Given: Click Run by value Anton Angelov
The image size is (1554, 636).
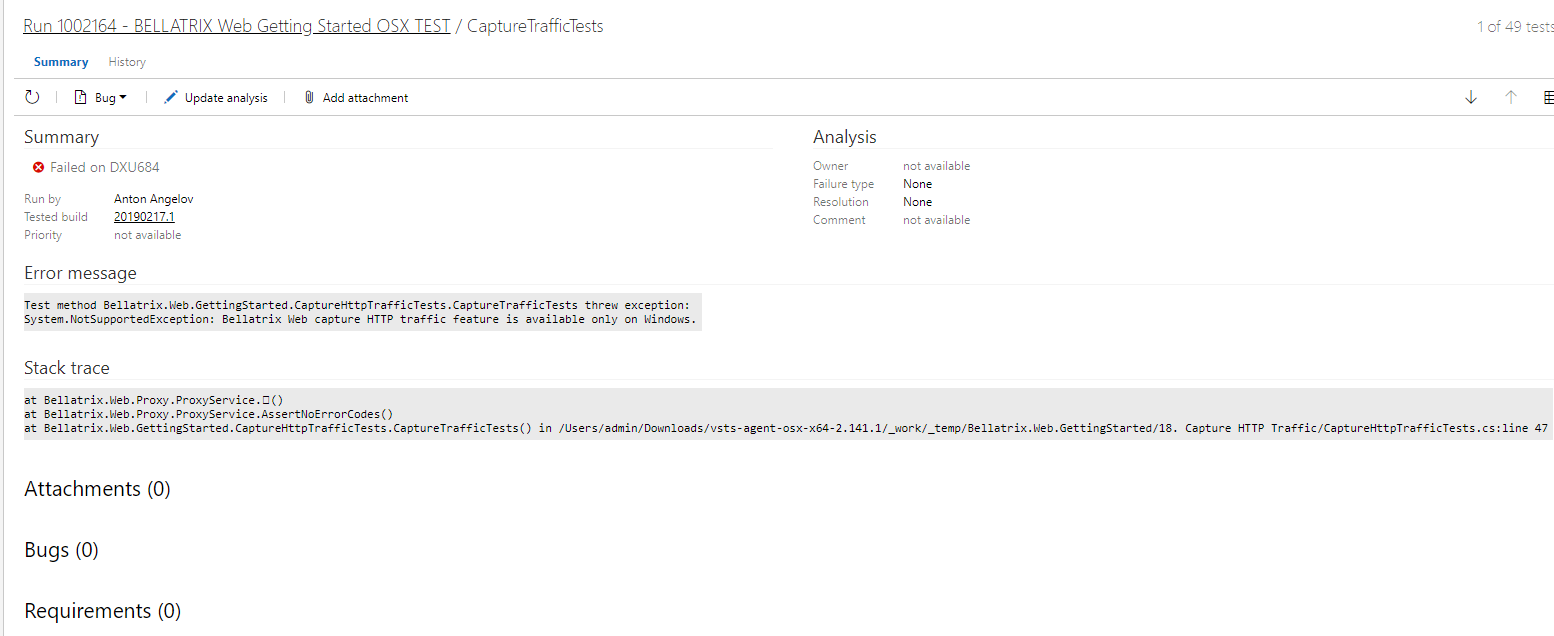Looking at the screenshot, I should (153, 199).
